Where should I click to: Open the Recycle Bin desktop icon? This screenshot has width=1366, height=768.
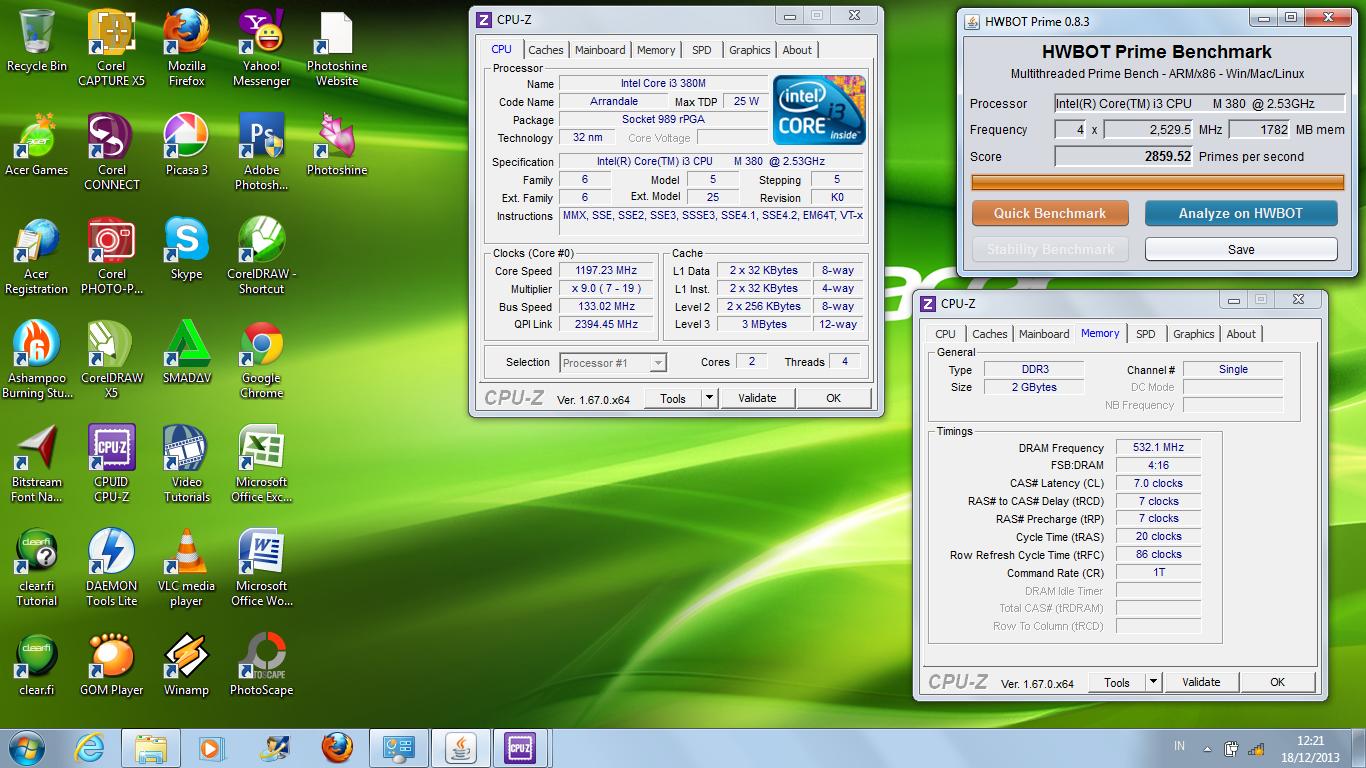click(x=37, y=41)
